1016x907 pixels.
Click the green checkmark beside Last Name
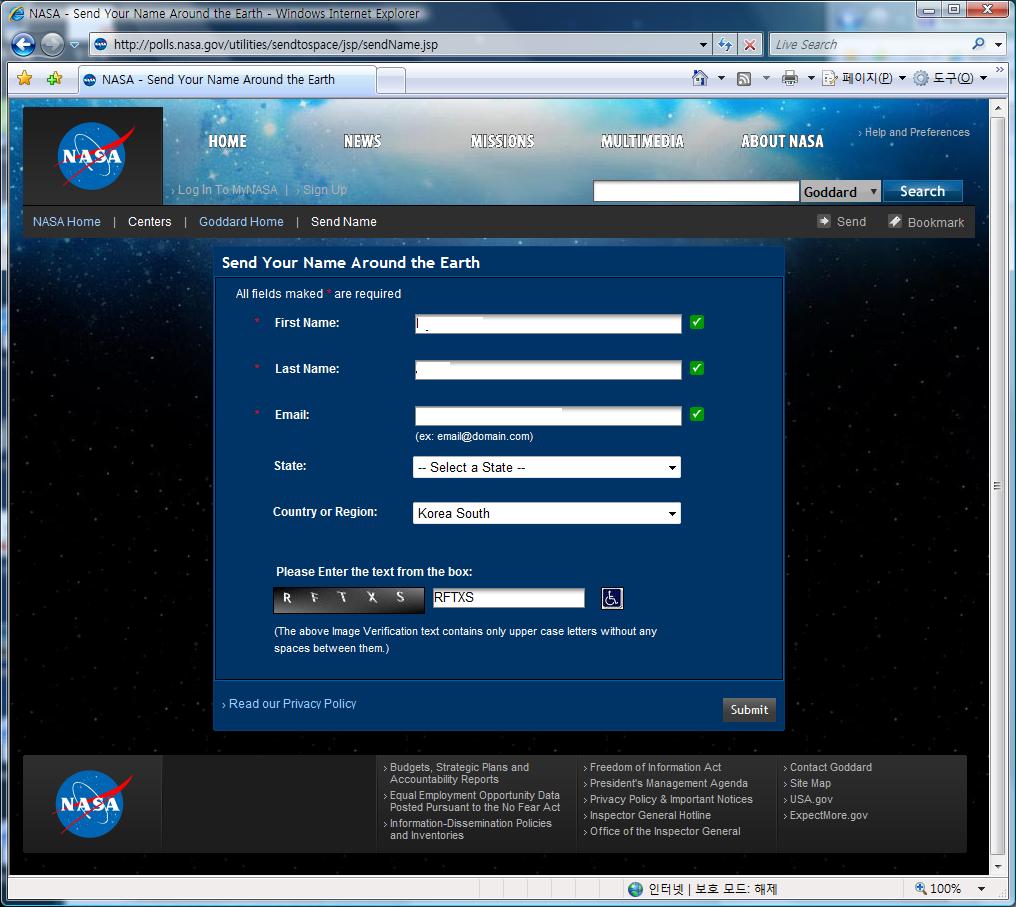coord(697,368)
